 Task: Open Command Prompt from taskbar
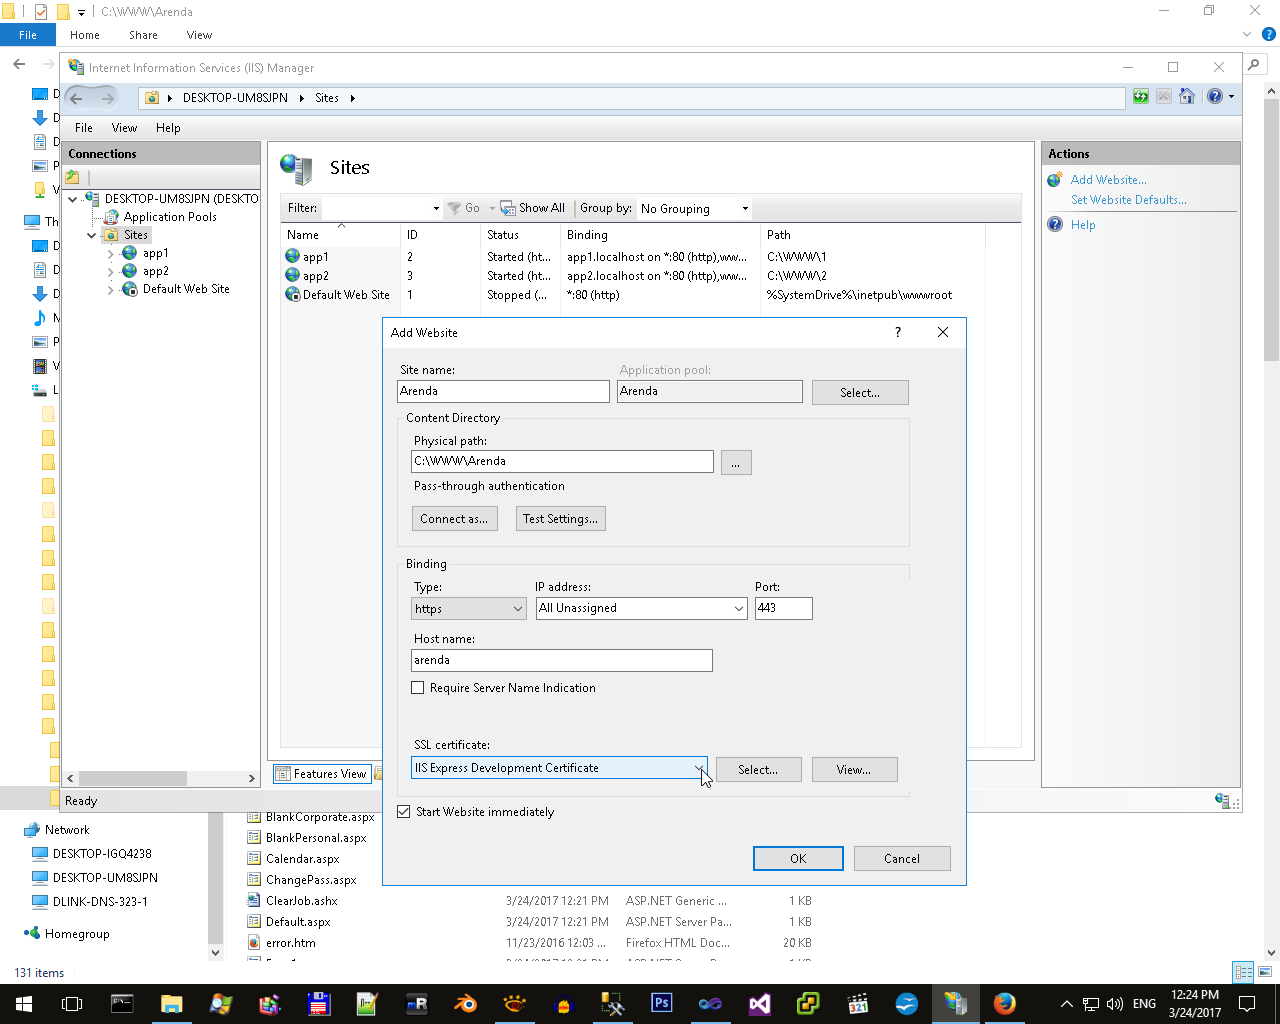(122, 1004)
